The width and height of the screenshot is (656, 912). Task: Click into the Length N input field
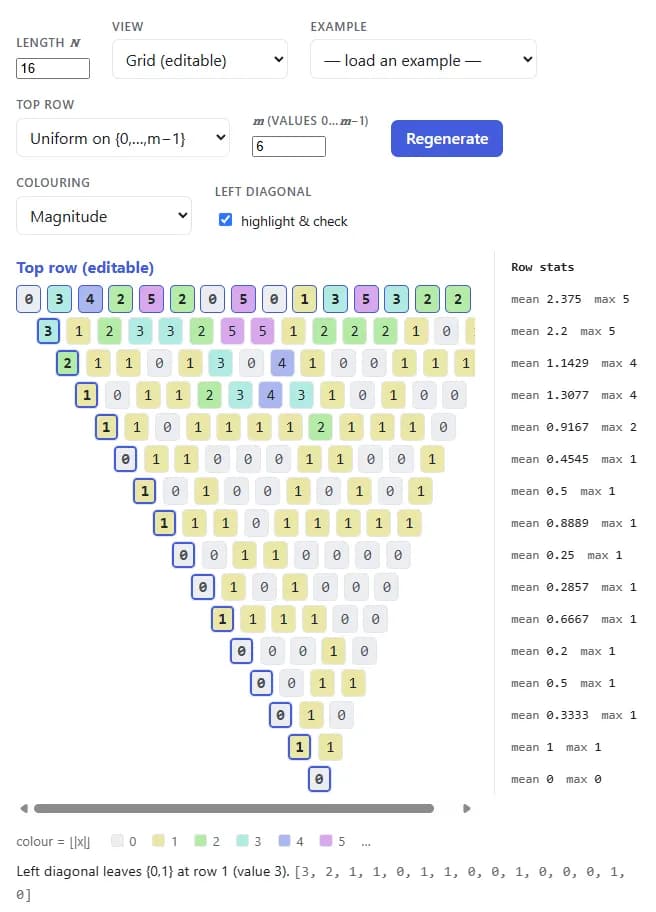click(53, 68)
